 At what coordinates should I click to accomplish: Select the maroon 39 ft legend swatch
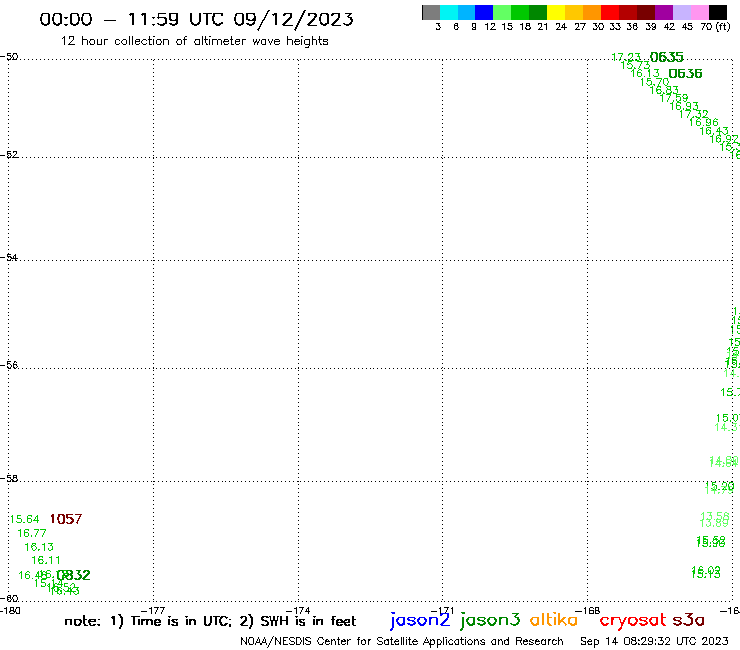646,12
